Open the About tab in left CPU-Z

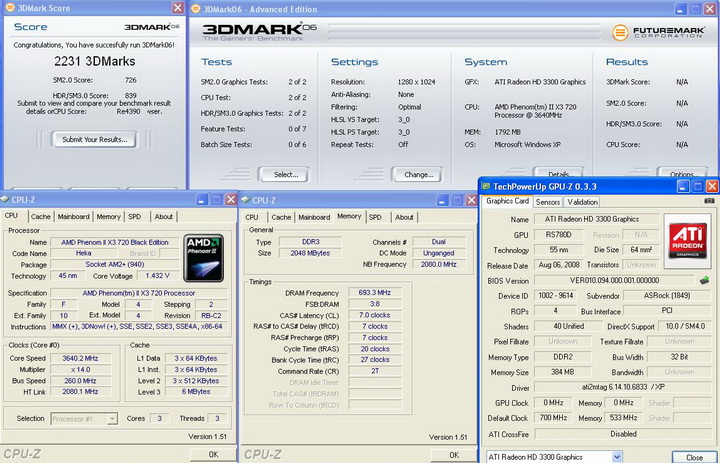tap(163, 216)
